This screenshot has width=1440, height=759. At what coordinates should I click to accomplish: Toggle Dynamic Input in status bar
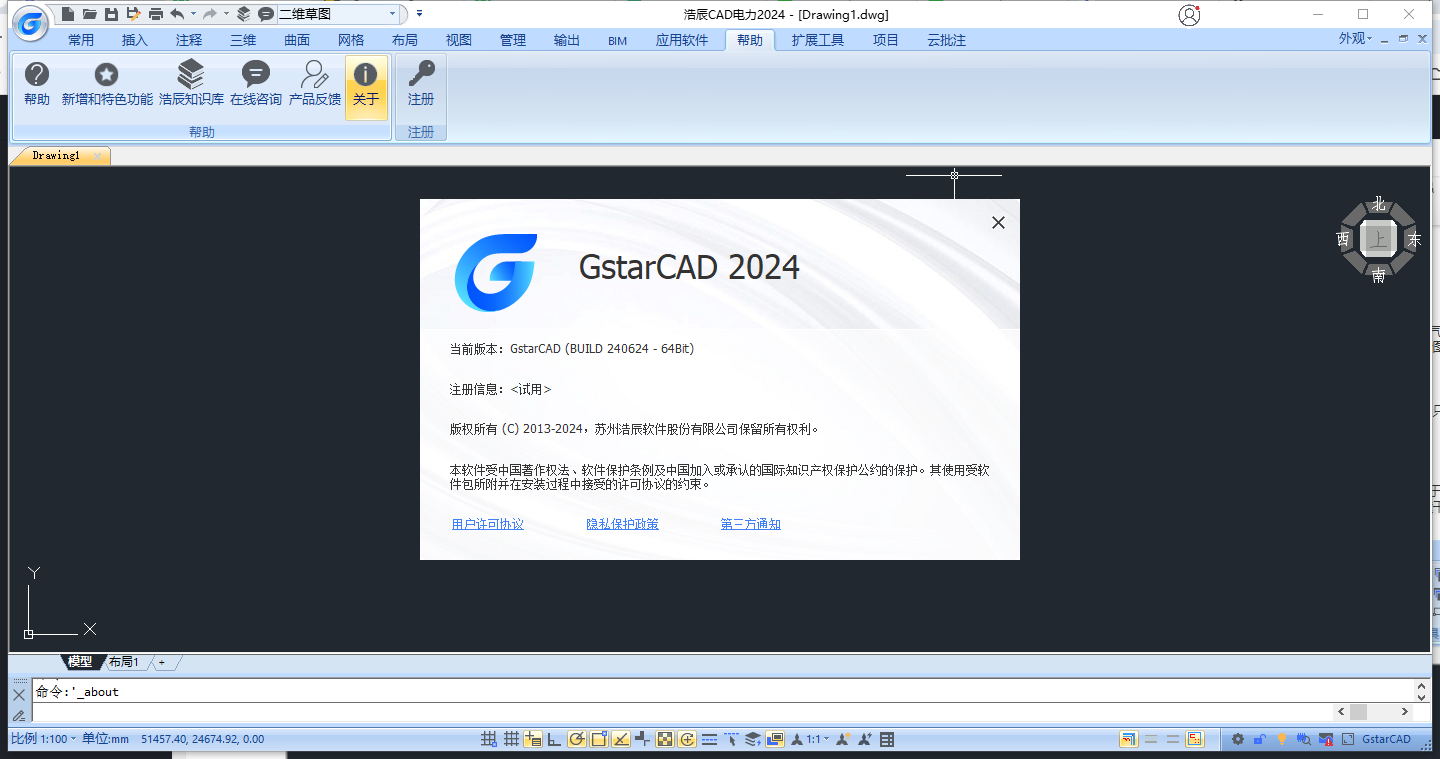tap(533, 740)
